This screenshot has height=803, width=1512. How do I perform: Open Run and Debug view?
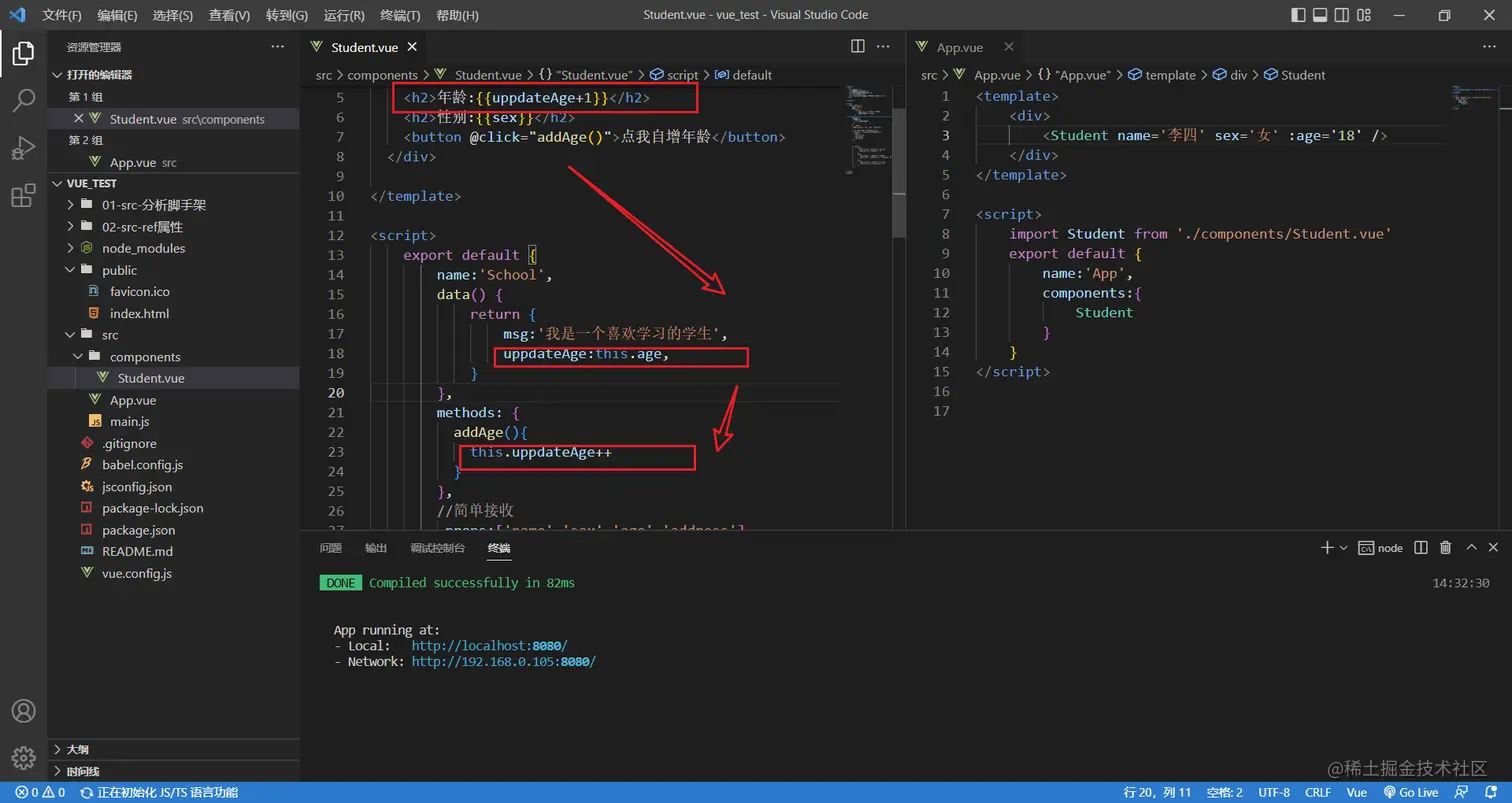(23, 148)
